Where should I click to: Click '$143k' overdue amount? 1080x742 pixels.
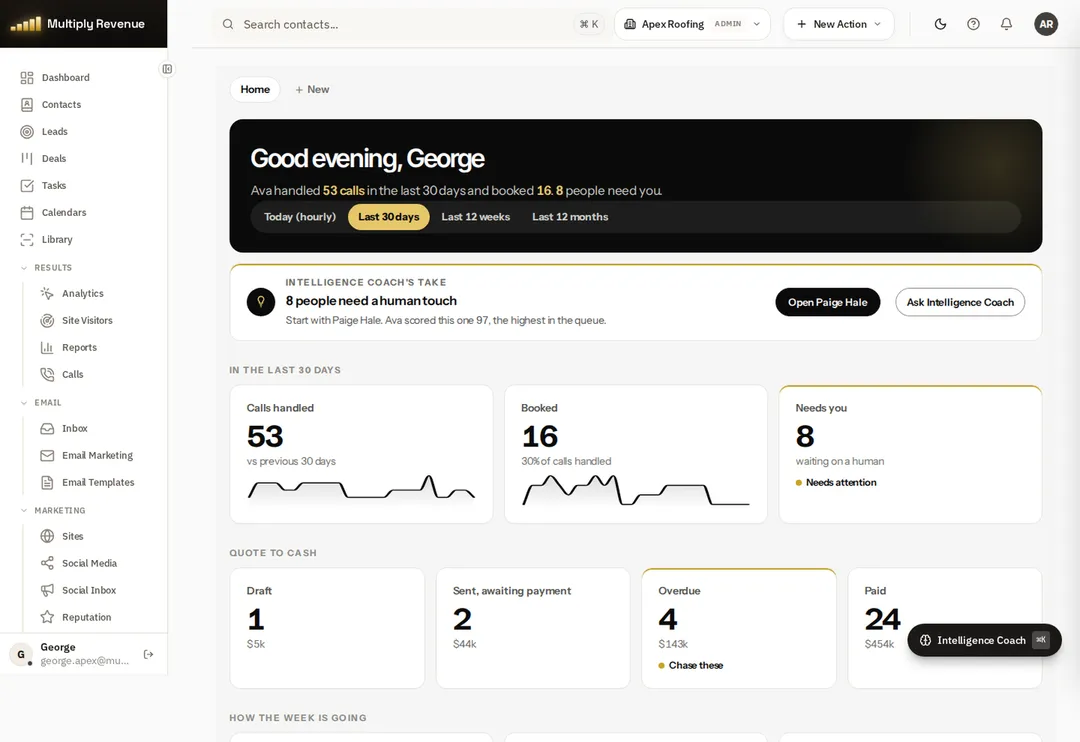673,644
